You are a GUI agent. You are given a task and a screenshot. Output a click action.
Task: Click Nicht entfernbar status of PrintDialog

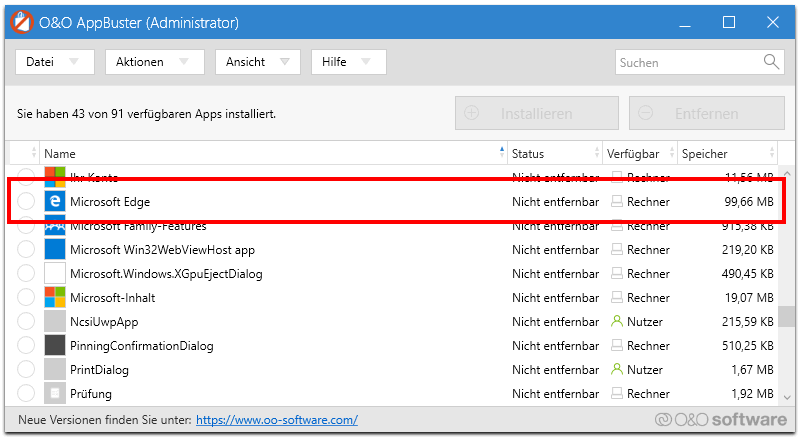555,369
